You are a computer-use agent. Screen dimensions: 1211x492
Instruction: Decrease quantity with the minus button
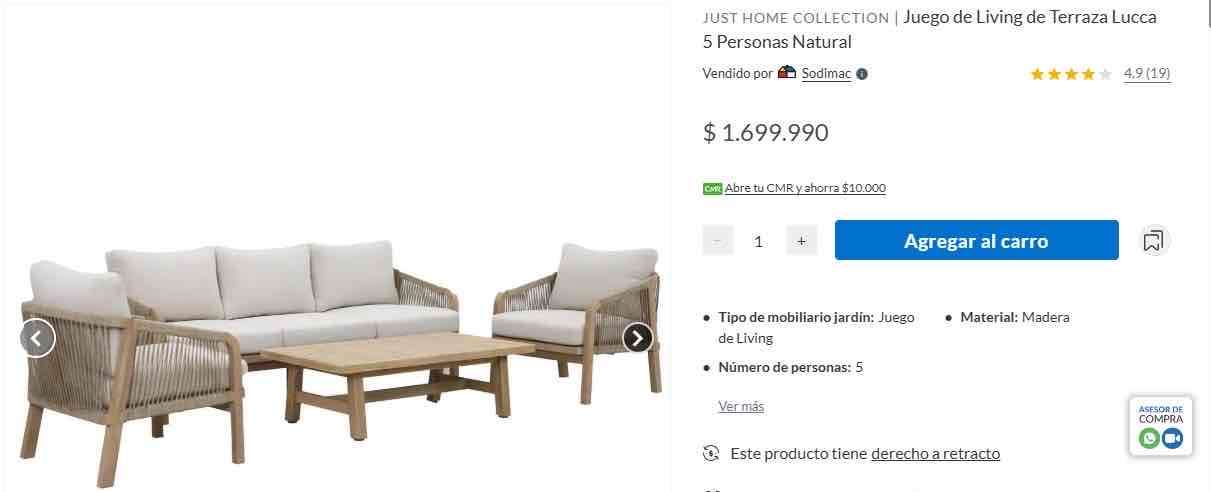click(717, 240)
